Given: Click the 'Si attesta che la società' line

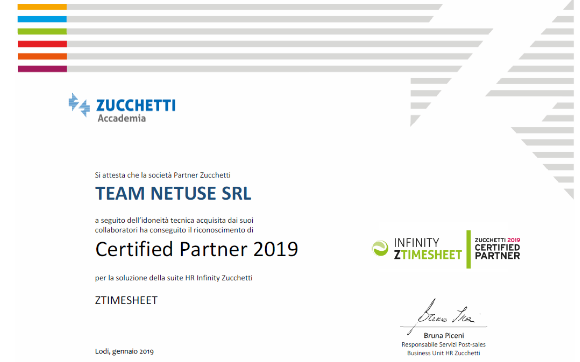Looking at the screenshot, I should 162,175.
